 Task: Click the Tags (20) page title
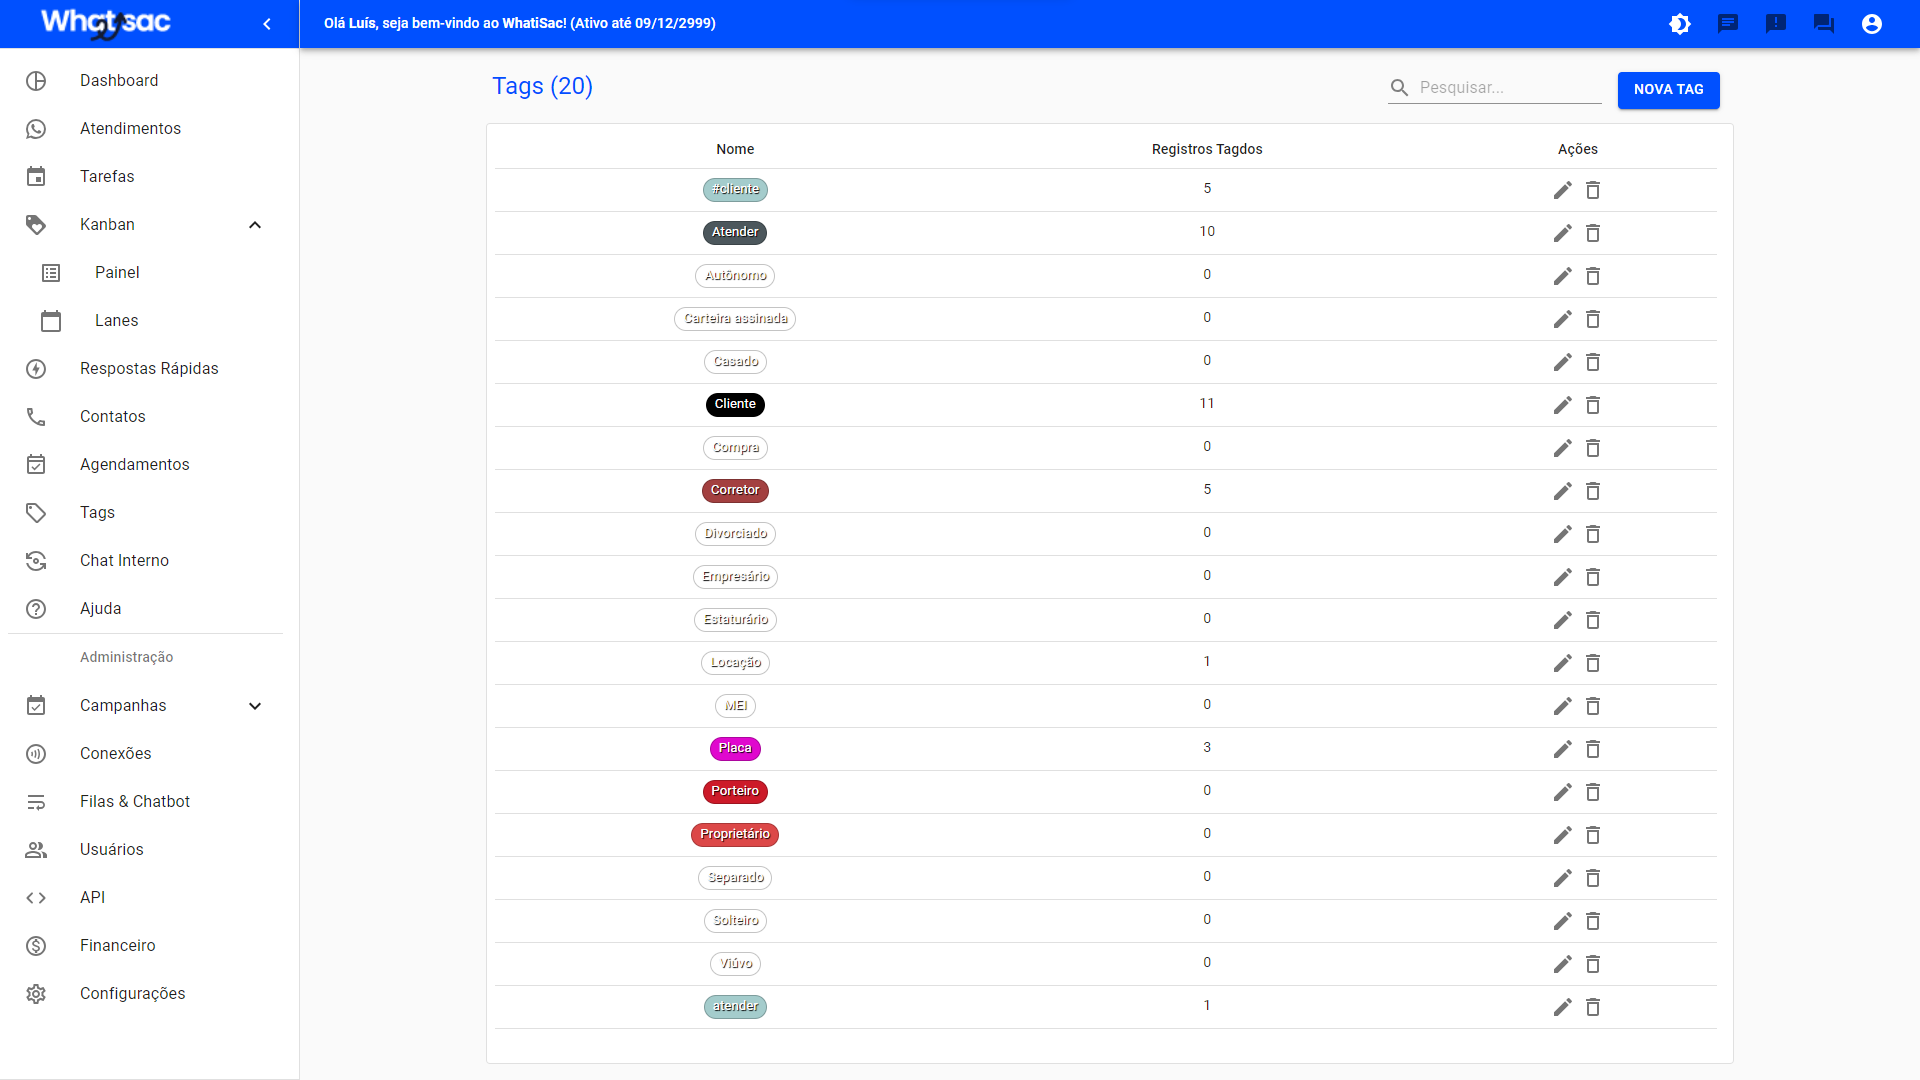coord(542,86)
